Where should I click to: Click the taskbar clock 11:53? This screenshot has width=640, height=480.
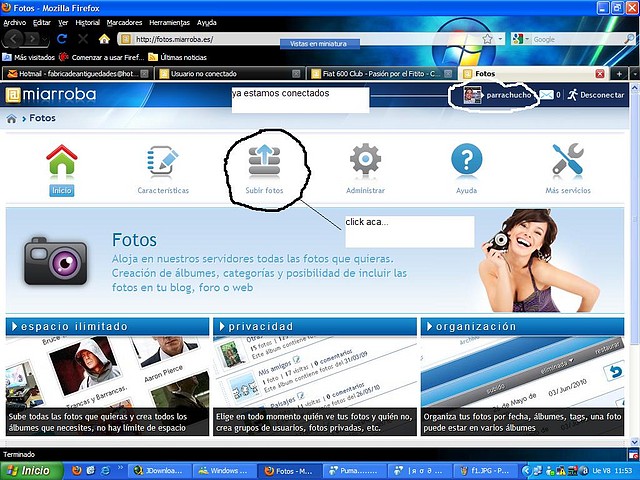point(624,471)
